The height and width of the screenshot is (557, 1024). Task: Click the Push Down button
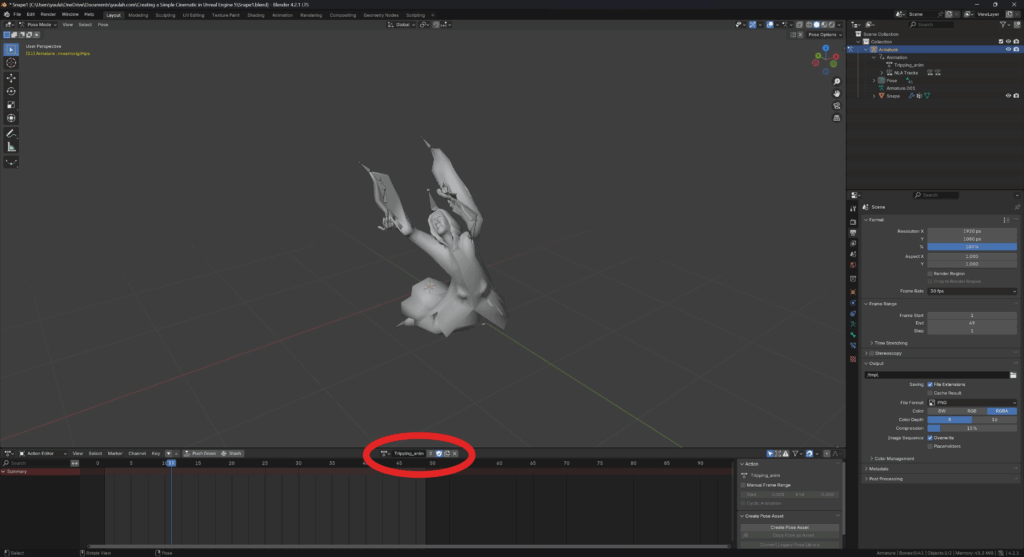201,453
